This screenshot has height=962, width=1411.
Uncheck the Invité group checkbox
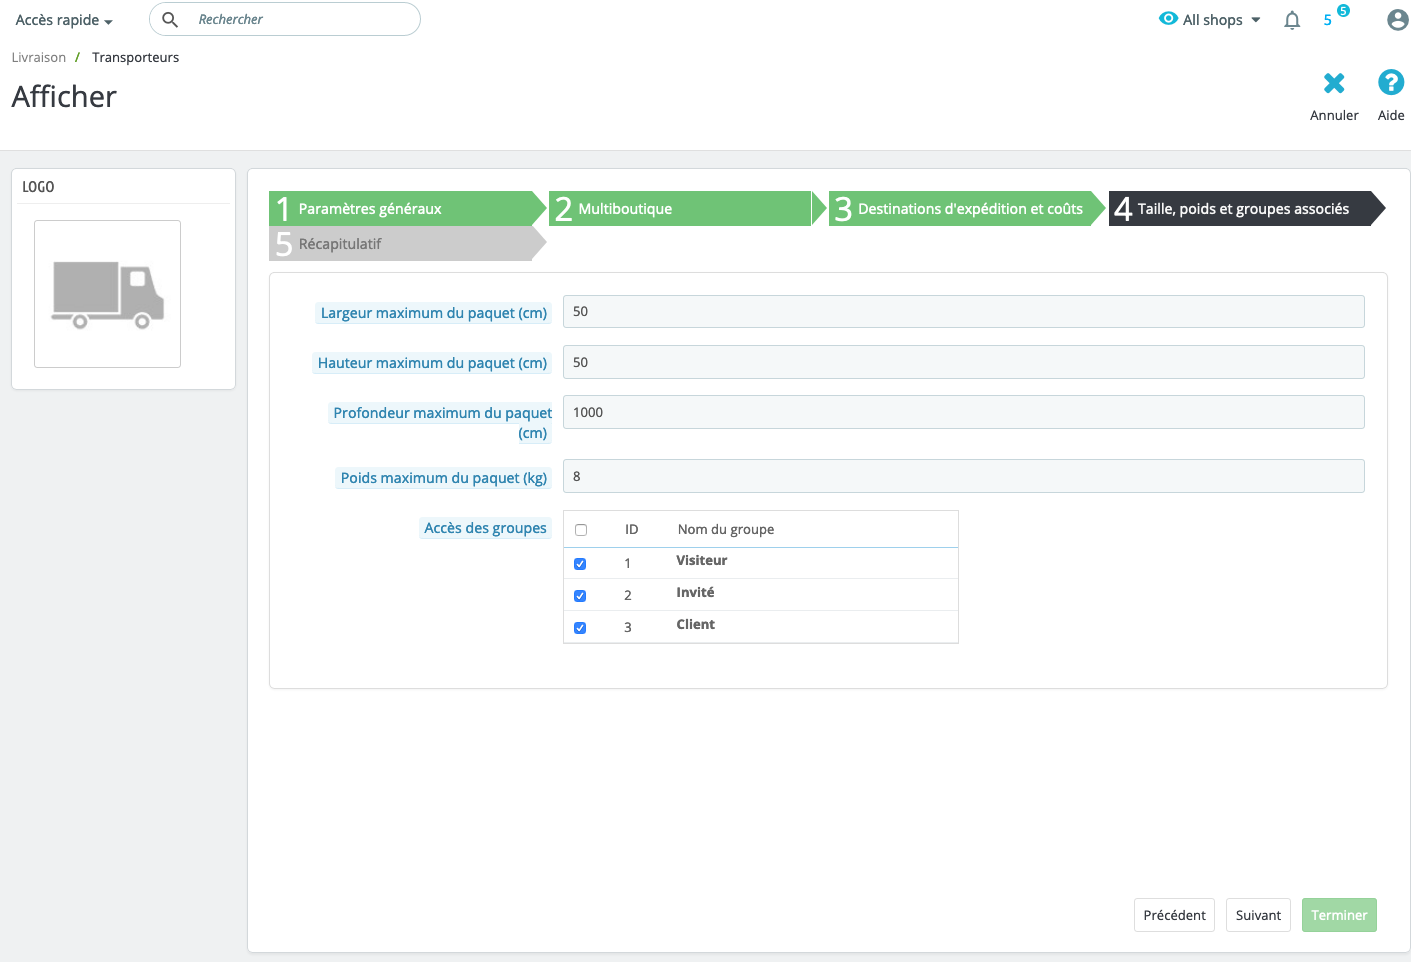(x=580, y=596)
